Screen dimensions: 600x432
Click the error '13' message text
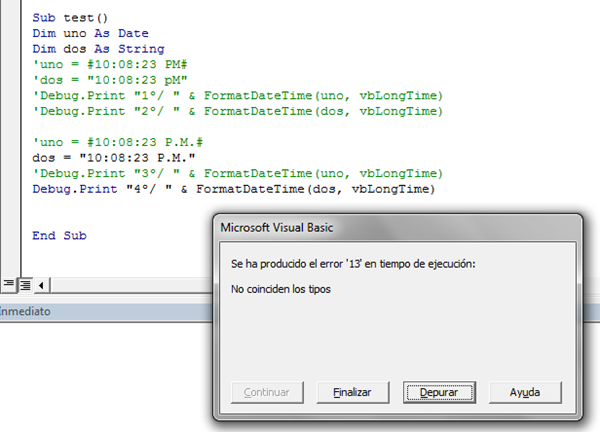pyautogui.click(x=353, y=264)
